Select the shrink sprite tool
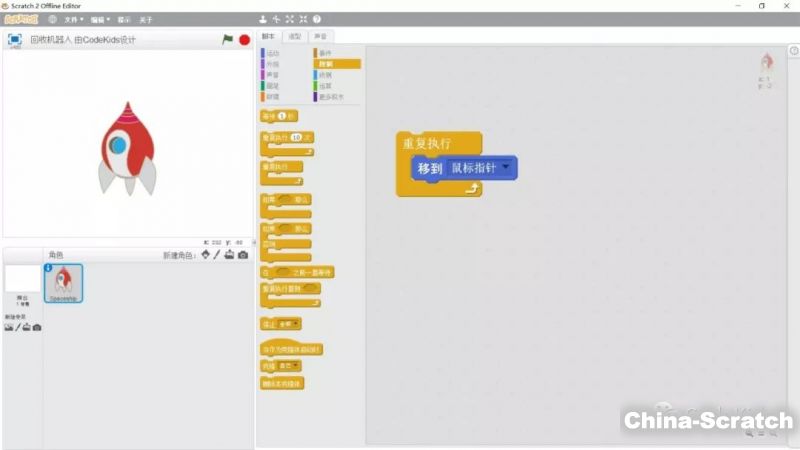 pos(303,19)
